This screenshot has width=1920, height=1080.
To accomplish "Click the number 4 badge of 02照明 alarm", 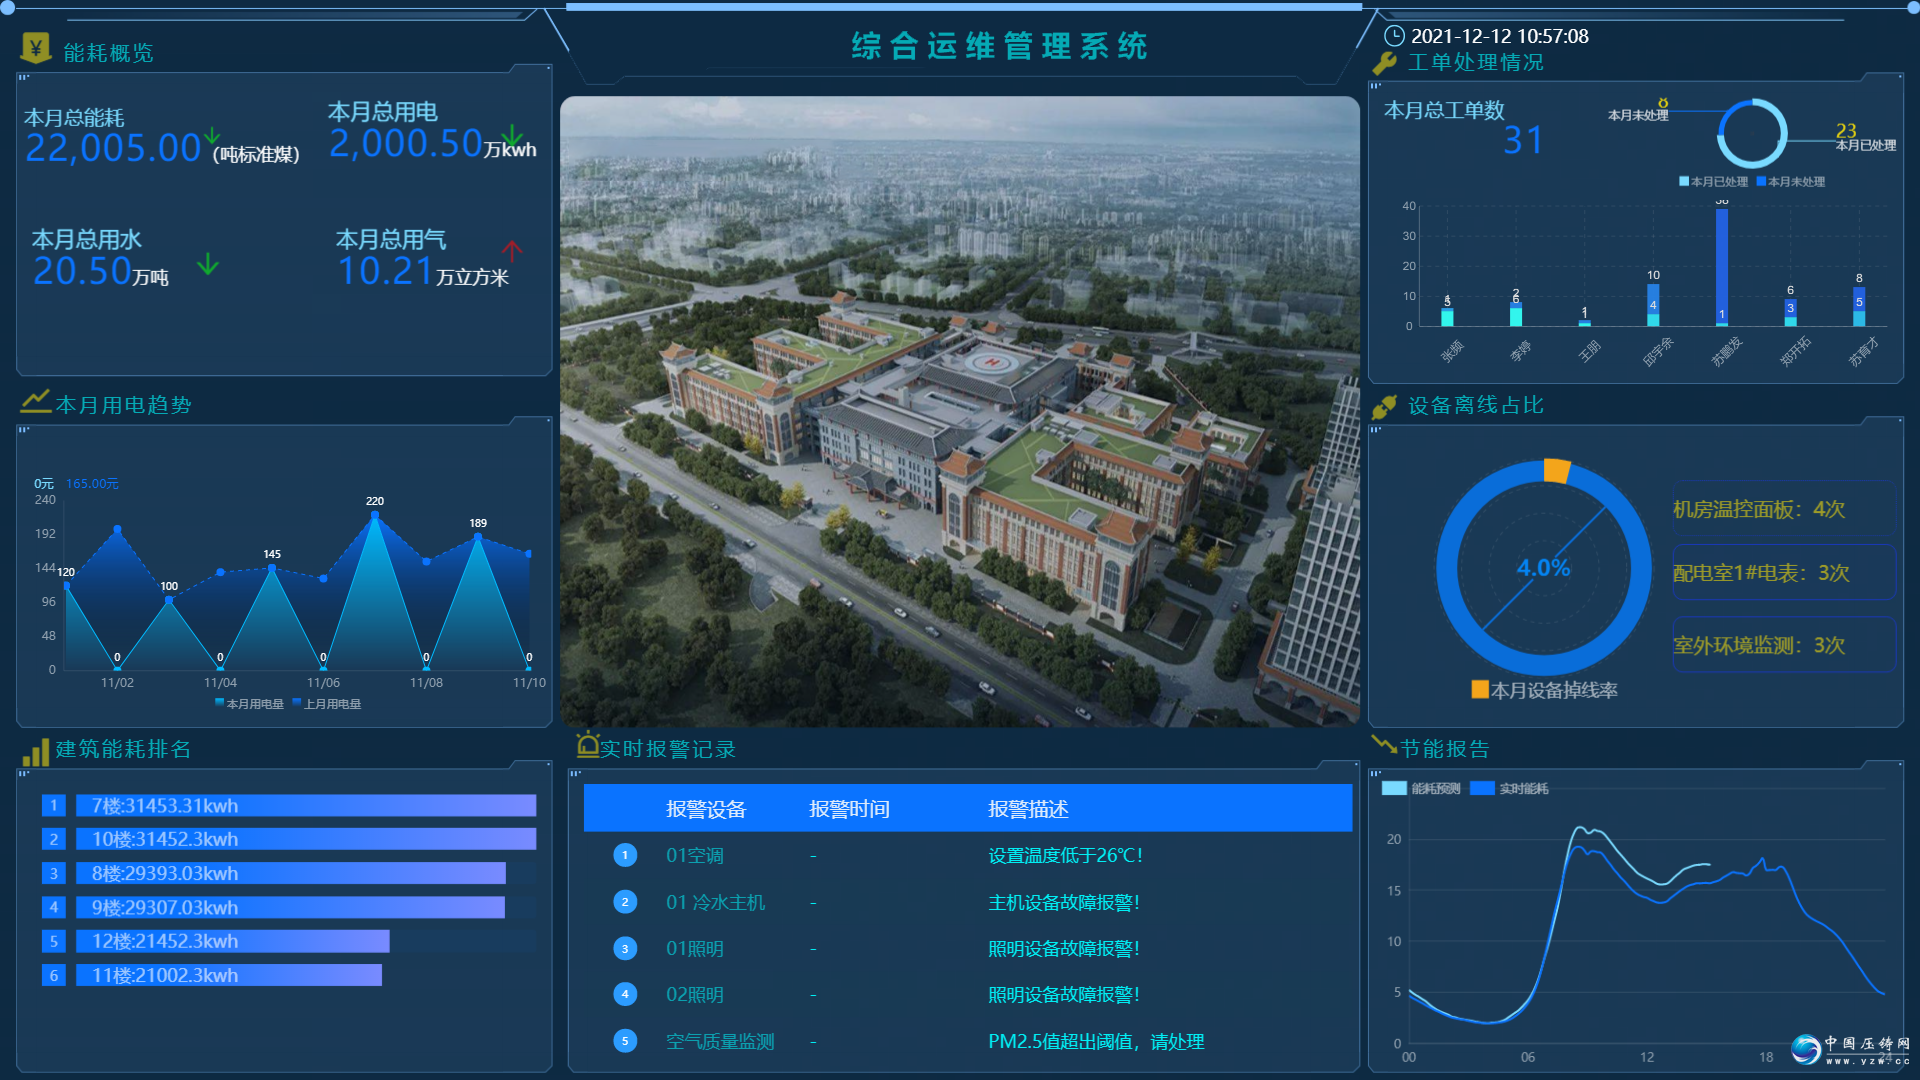I will click(625, 995).
